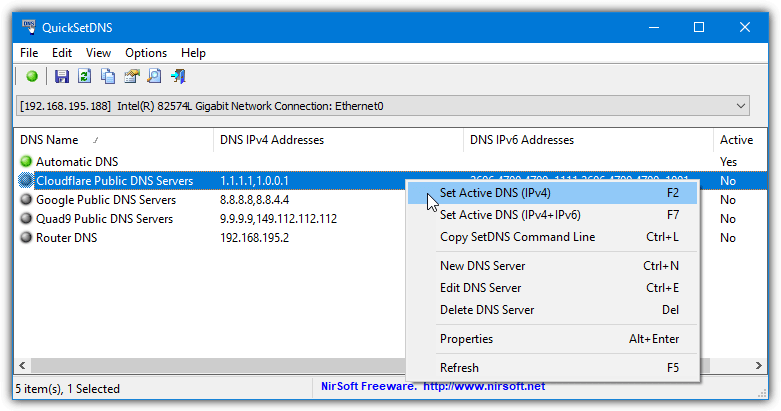Open the View menu

point(98,53)
